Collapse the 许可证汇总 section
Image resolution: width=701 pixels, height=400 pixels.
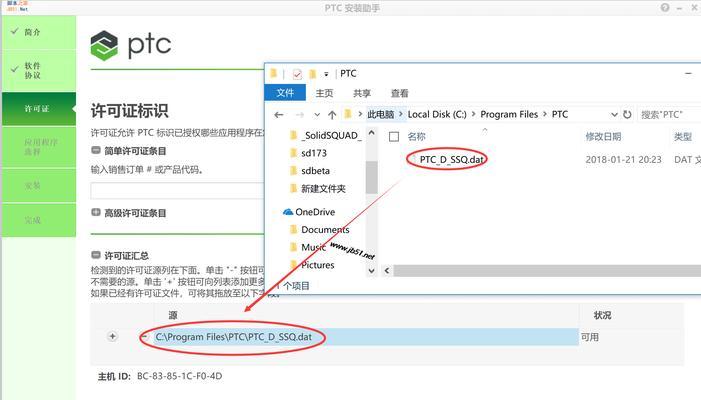pos(96,255)
